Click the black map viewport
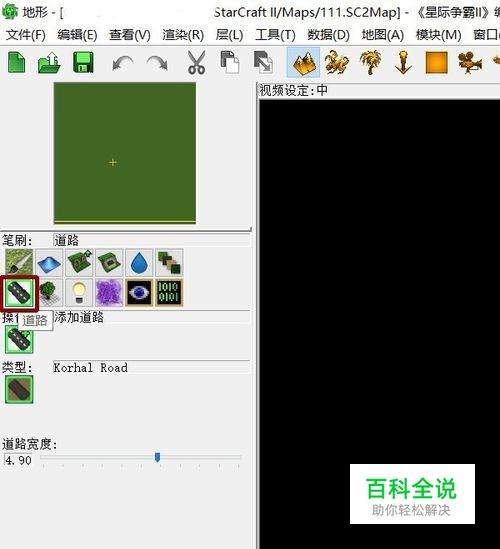This screenshot has height=549, width=500. point(380,324)
